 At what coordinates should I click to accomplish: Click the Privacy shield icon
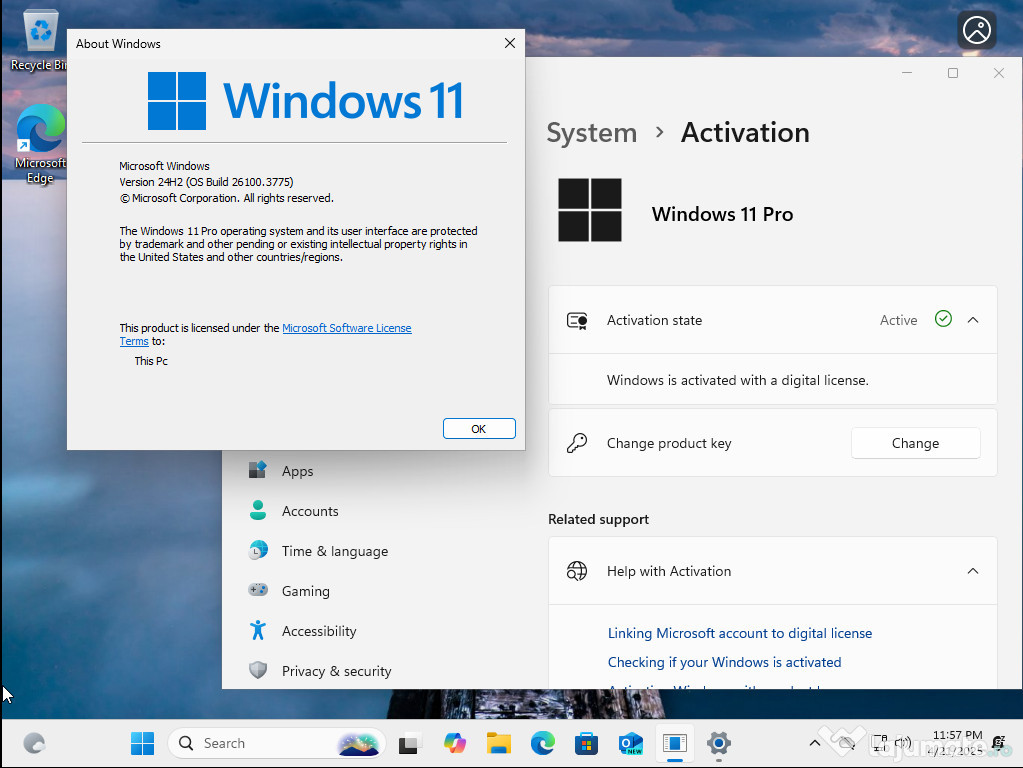click(258, 670)
